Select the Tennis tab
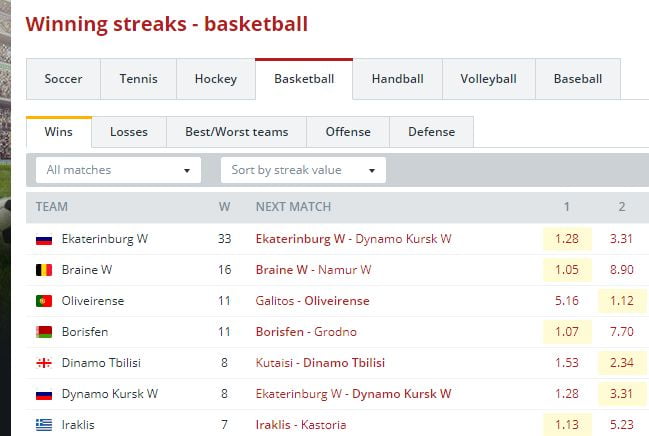 pos(138,79)
